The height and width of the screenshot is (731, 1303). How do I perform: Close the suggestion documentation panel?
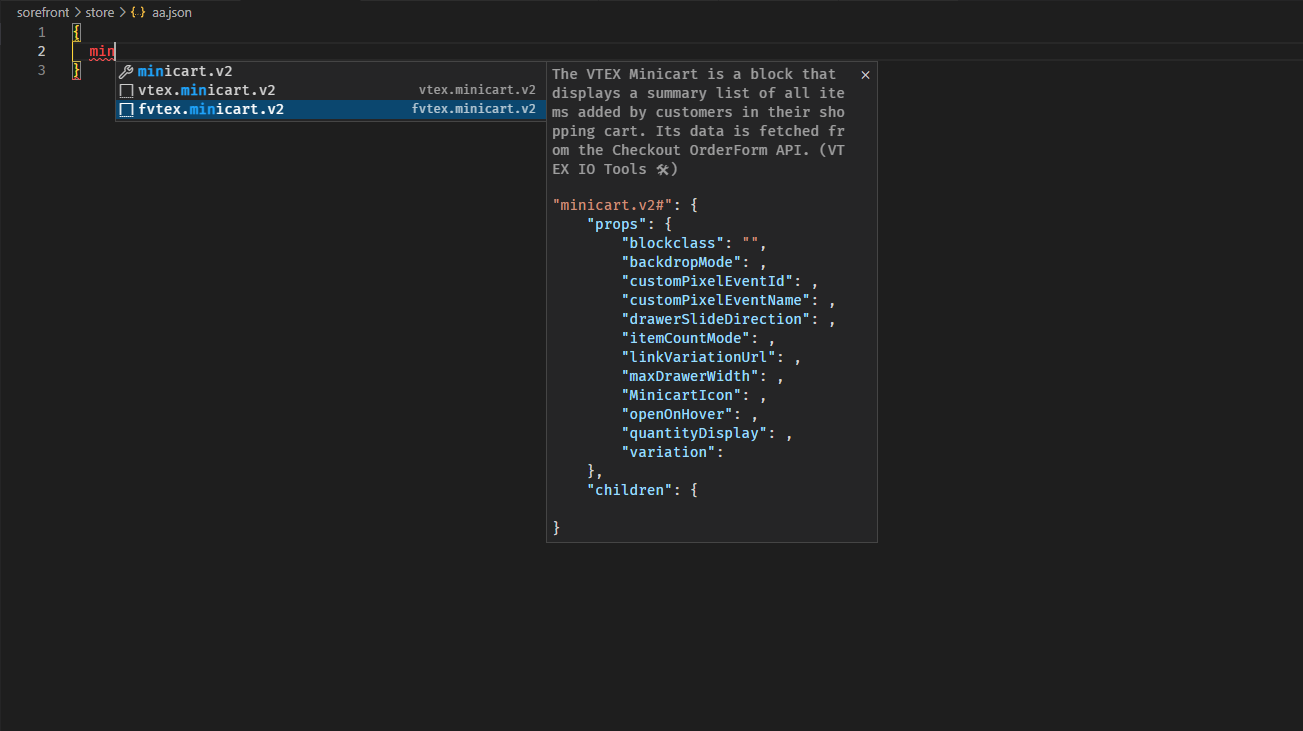click(x=865, y=74)
